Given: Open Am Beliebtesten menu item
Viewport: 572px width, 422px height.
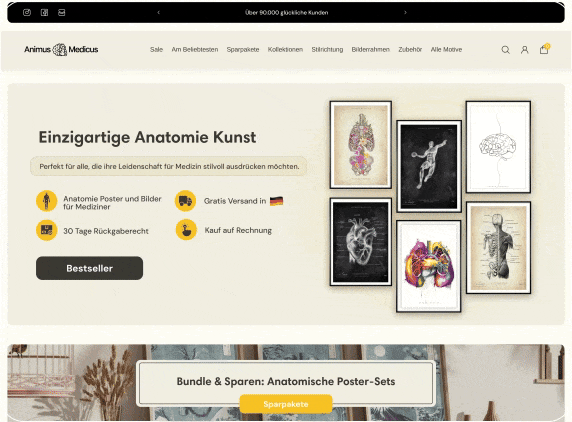Looking at the screenshot, I should [195, 49].
